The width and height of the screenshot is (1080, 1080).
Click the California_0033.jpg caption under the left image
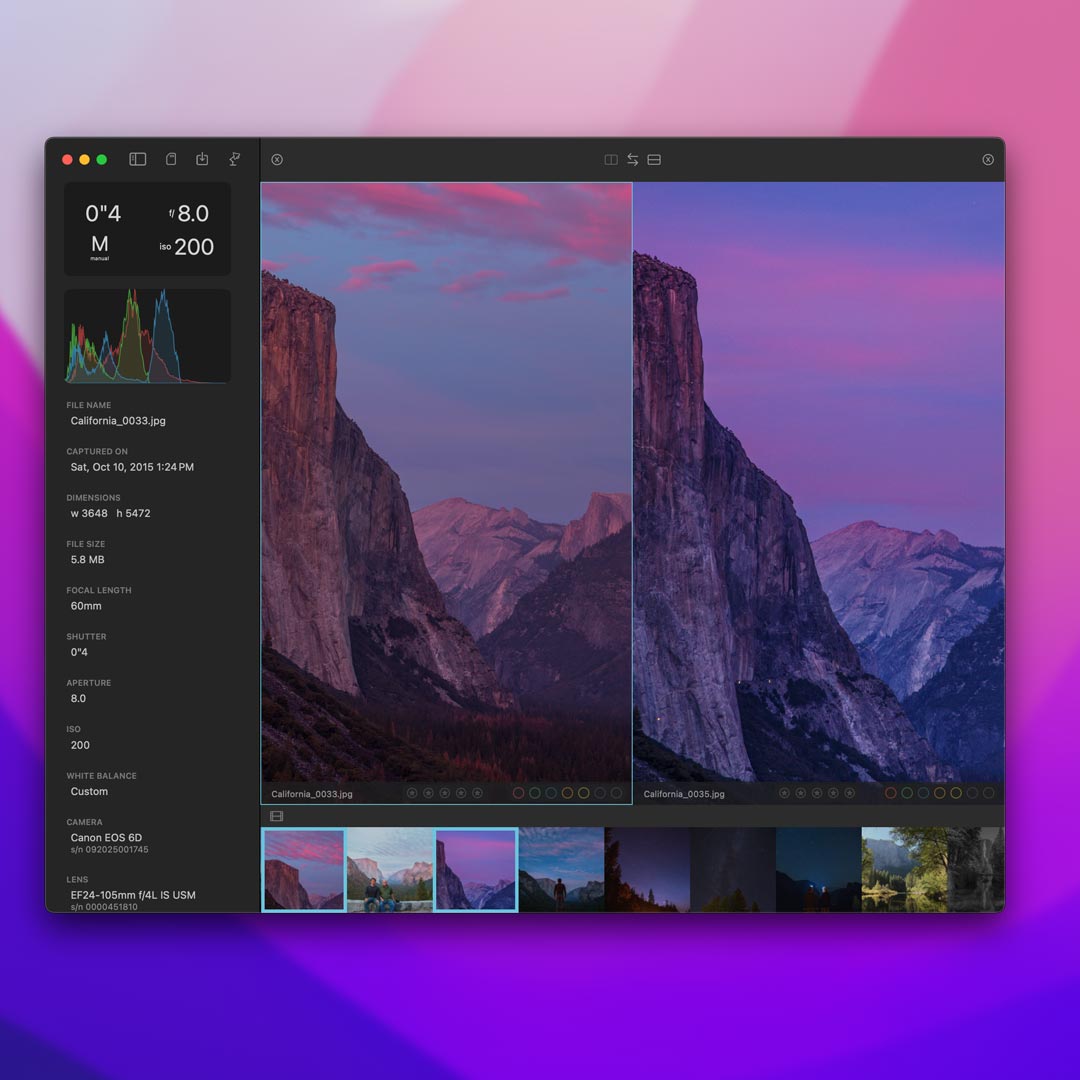coord(312,794)
